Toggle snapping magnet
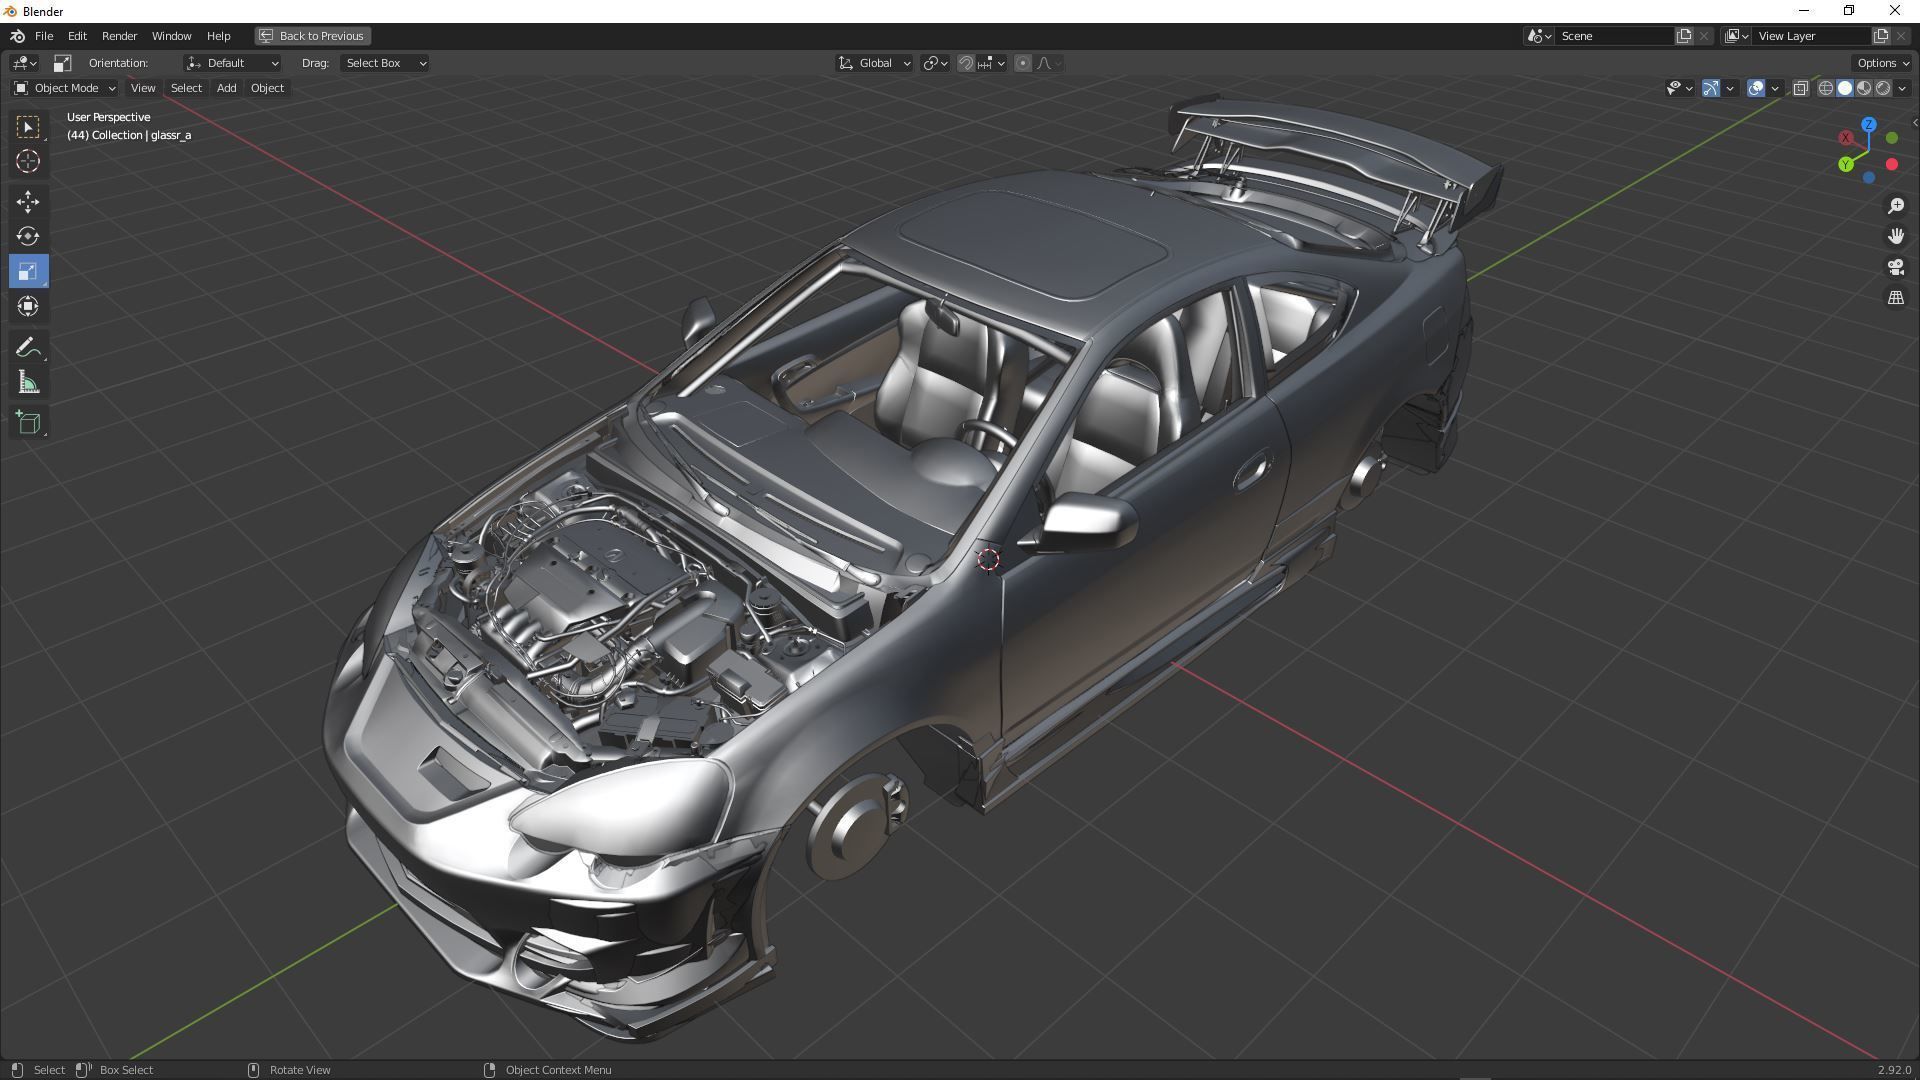 pyautogui.click(x=965, y=63)
